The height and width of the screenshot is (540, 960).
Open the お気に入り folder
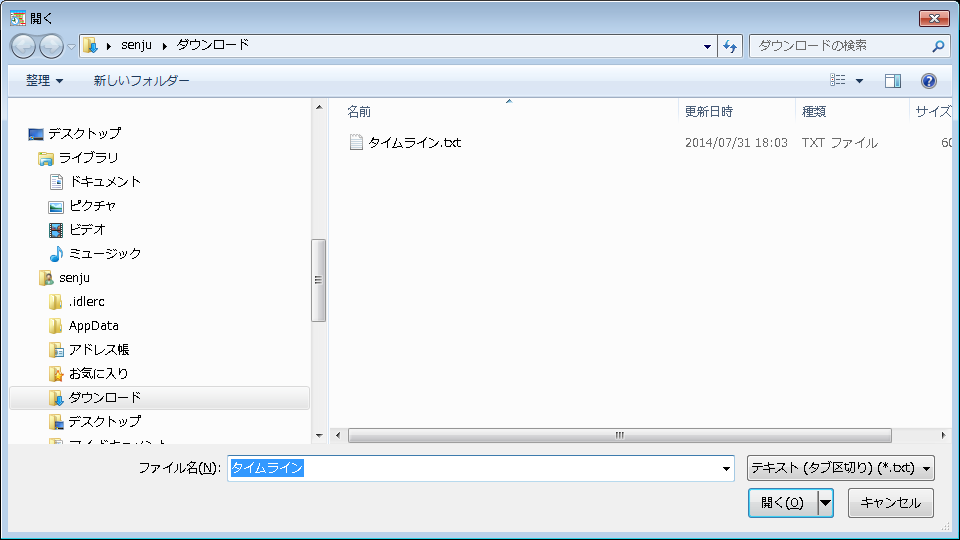point(98,373)
